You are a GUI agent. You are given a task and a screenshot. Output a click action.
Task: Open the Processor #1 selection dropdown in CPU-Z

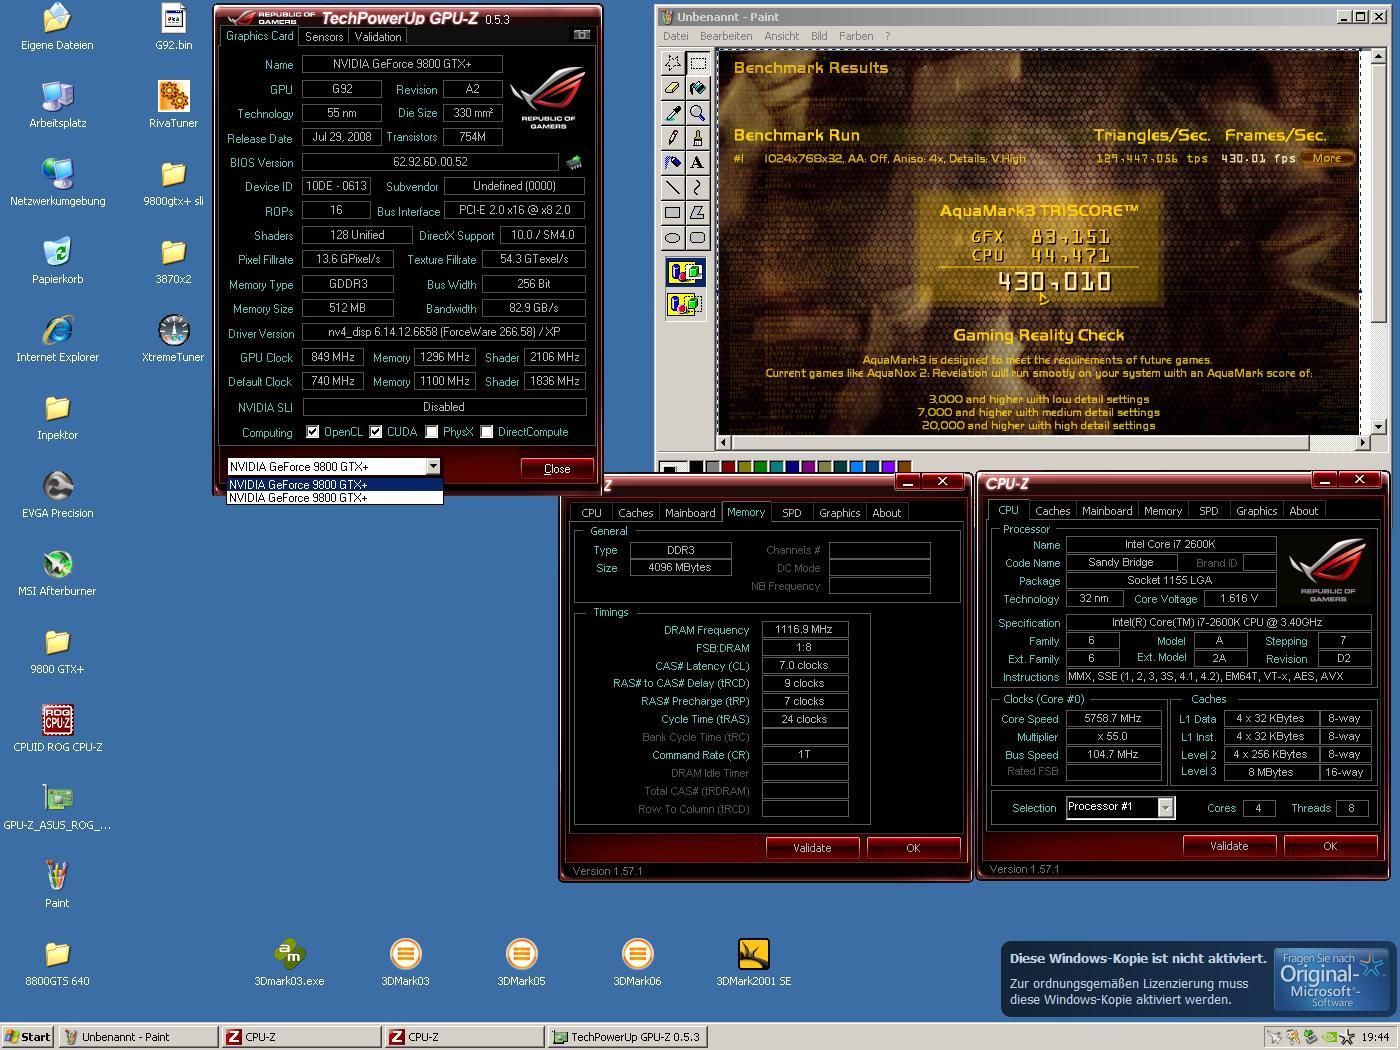[x=1166, y=807]
